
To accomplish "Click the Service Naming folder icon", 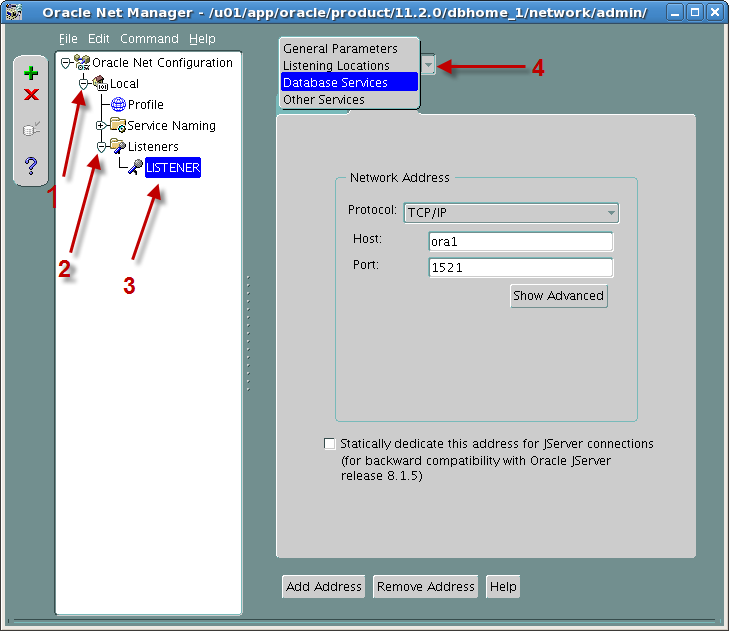I will 118,125.
